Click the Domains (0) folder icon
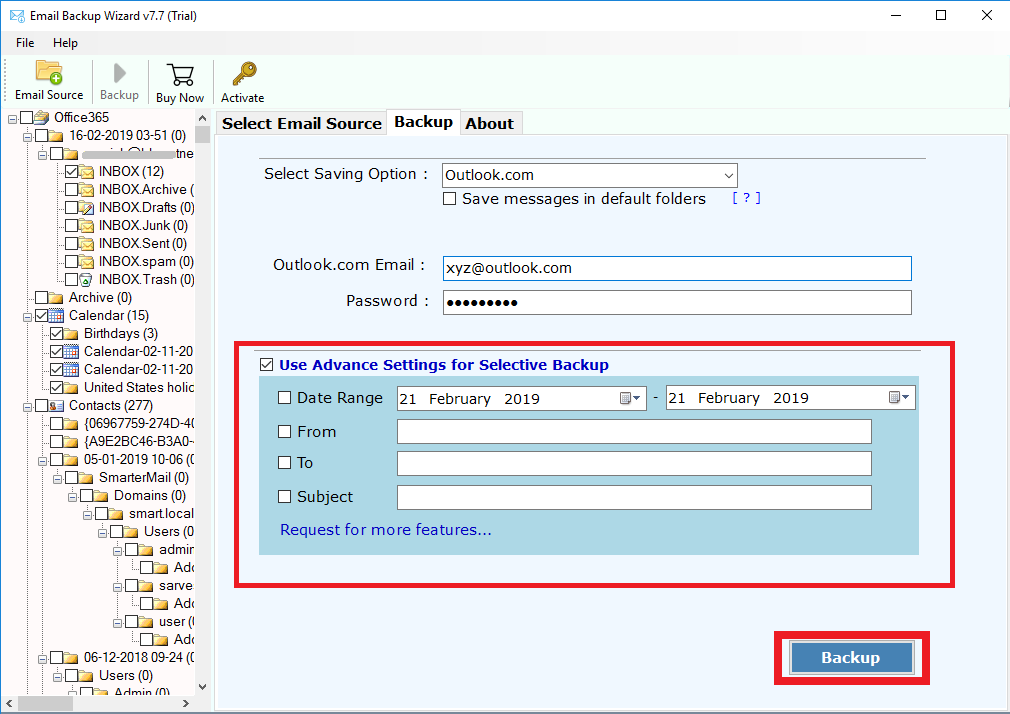The width and height of the screenshot is (1010, 714). point(101,496)
